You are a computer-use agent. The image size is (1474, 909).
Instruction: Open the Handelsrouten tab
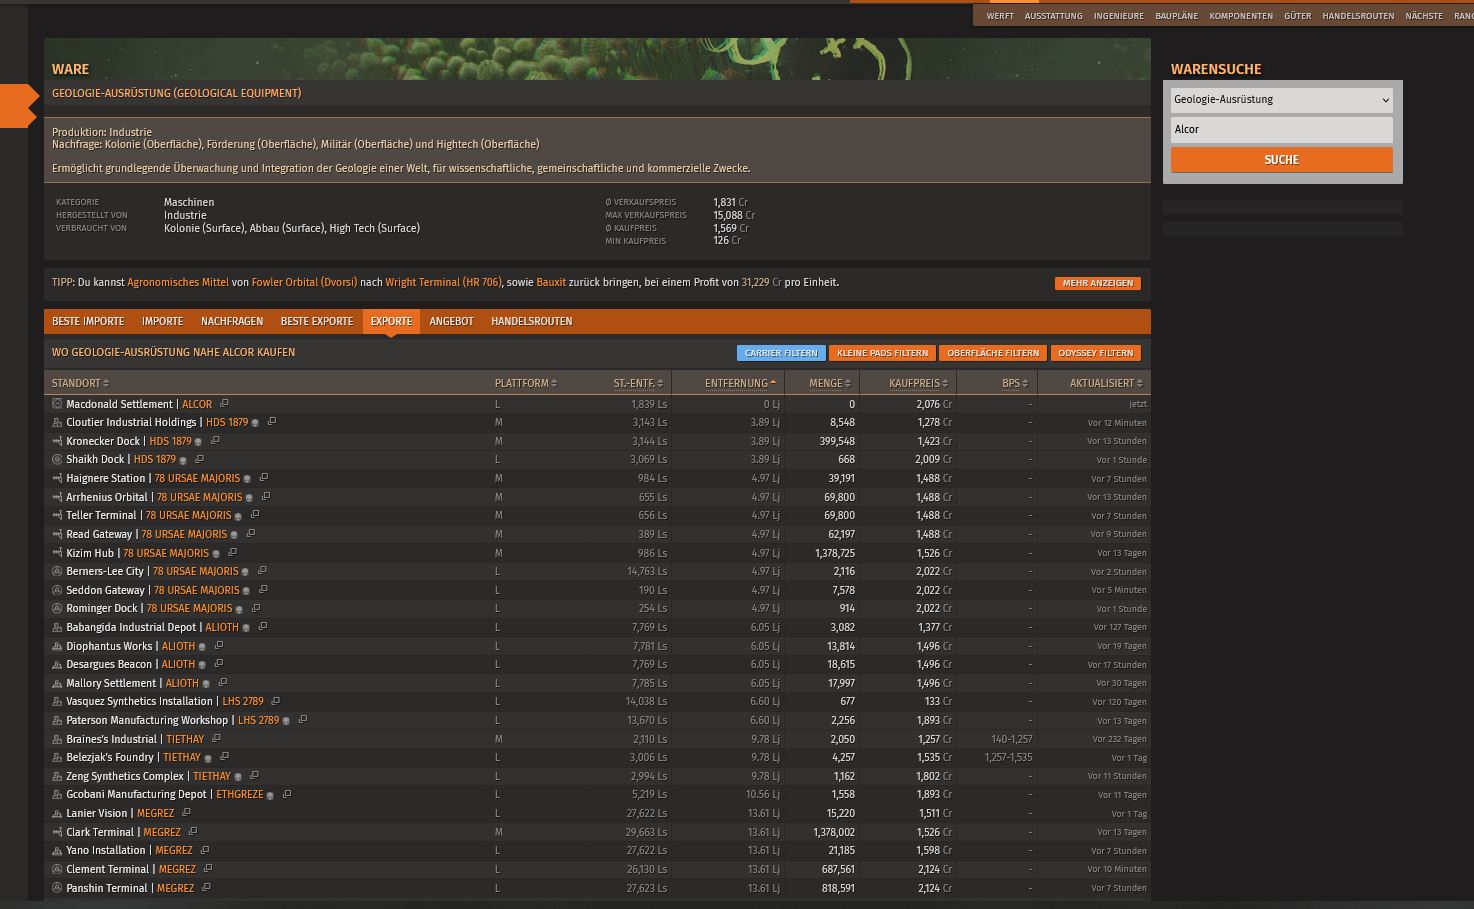(531, 321)
